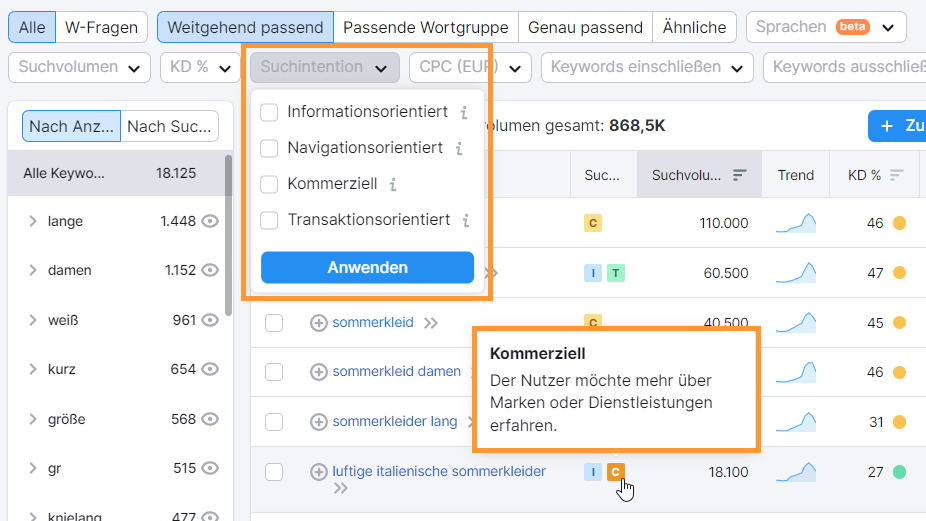Screen dimensions: 926x521
Task: Click the Anwenden button
Action: tap(367, 268)
